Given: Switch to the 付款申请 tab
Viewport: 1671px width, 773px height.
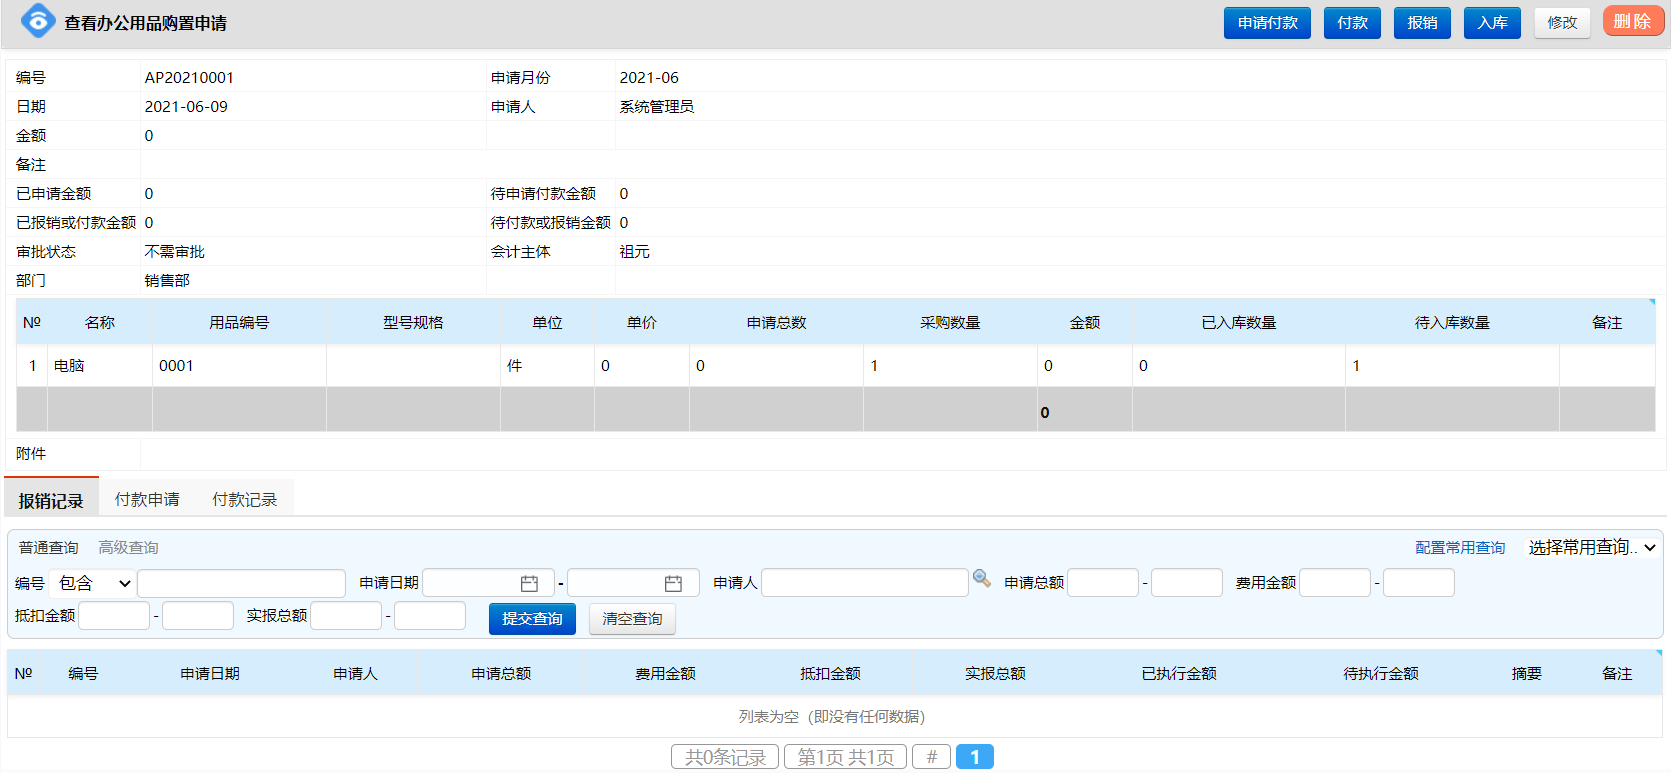Looking at the screenshot, I should 147,499.
